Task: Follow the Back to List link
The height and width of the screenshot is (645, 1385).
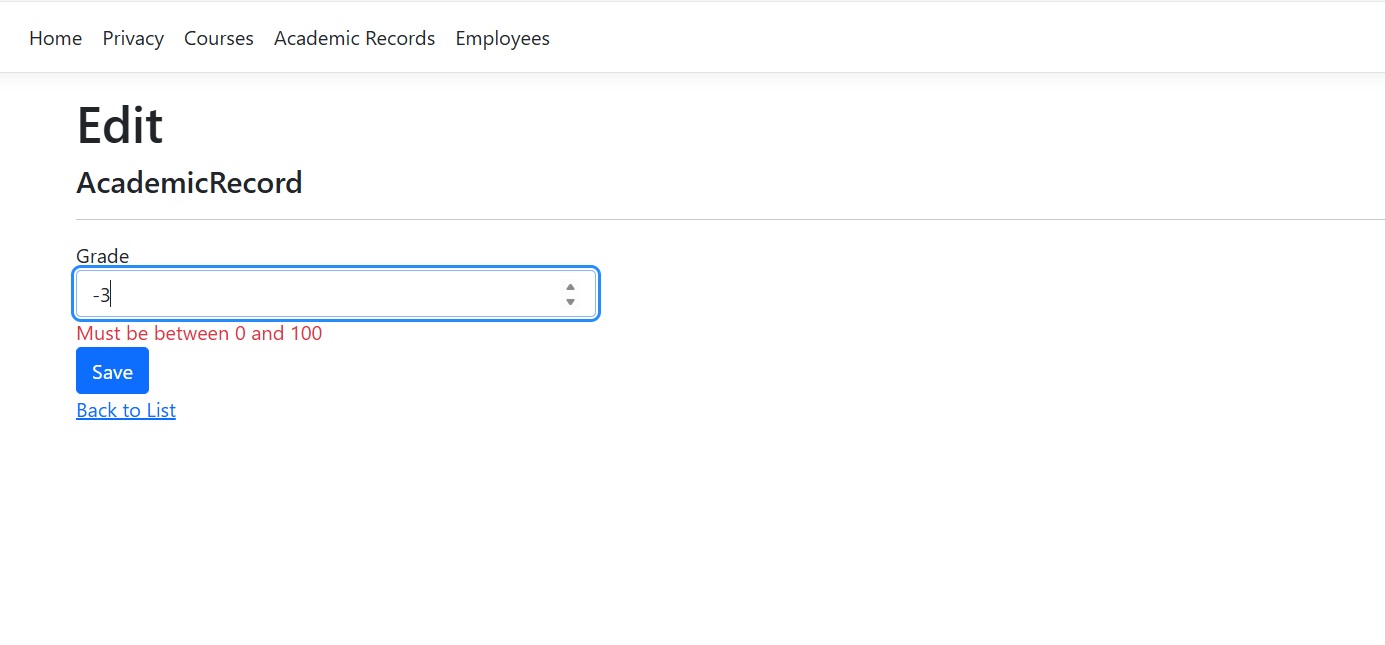Action: (x=126, y=410)
